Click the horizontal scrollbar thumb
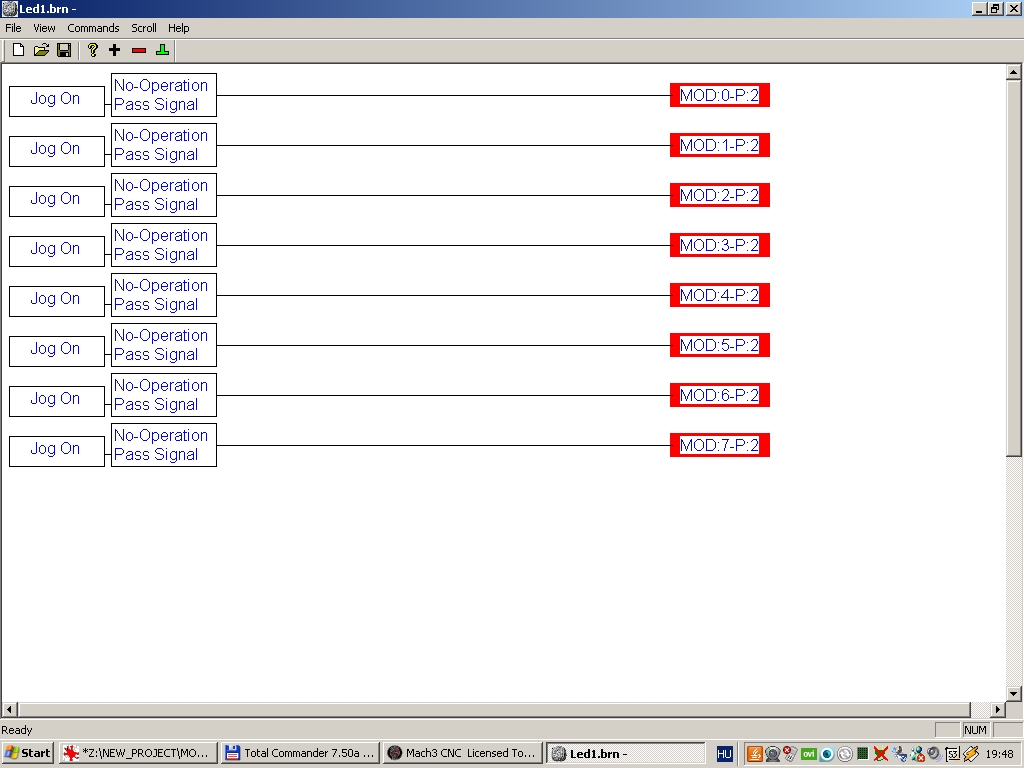The height and width of the screenshot is (768, 1024). tap(494, 709)
